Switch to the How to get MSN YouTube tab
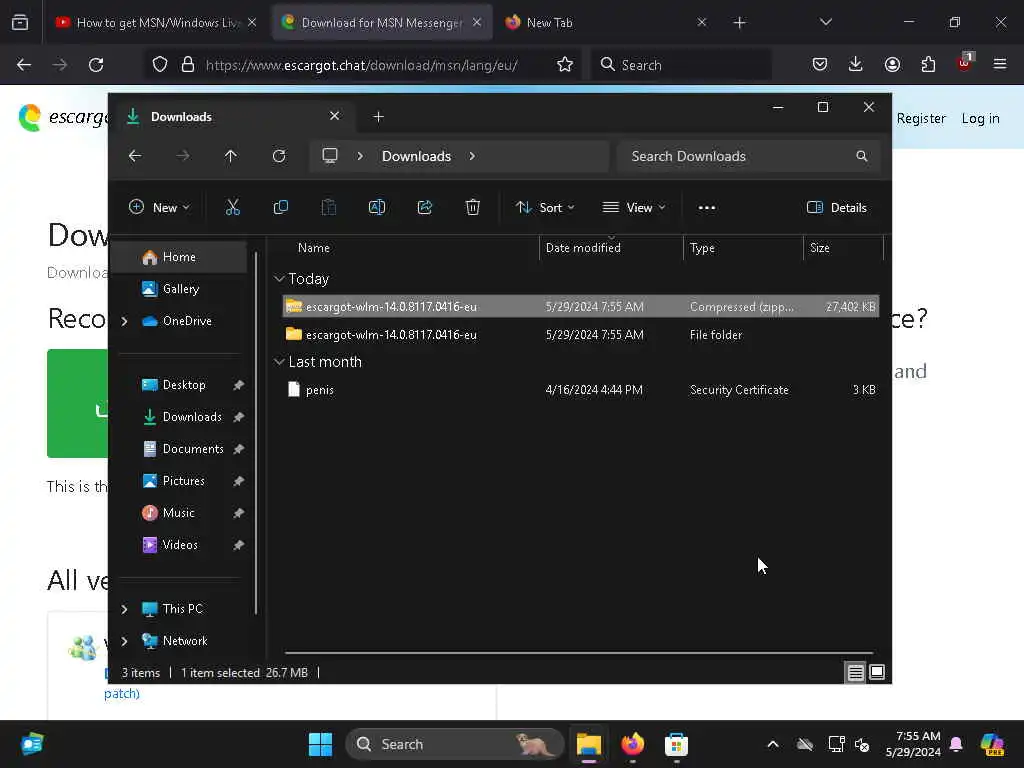Screen dimensions: 1024x768 tap(155, 23)
